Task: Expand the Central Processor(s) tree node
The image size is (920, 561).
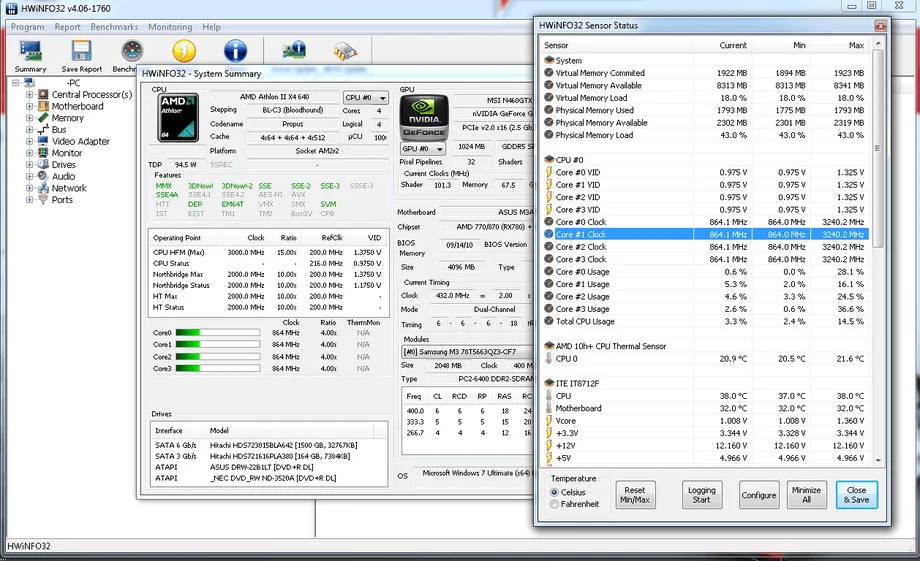Action: point(29,94)
